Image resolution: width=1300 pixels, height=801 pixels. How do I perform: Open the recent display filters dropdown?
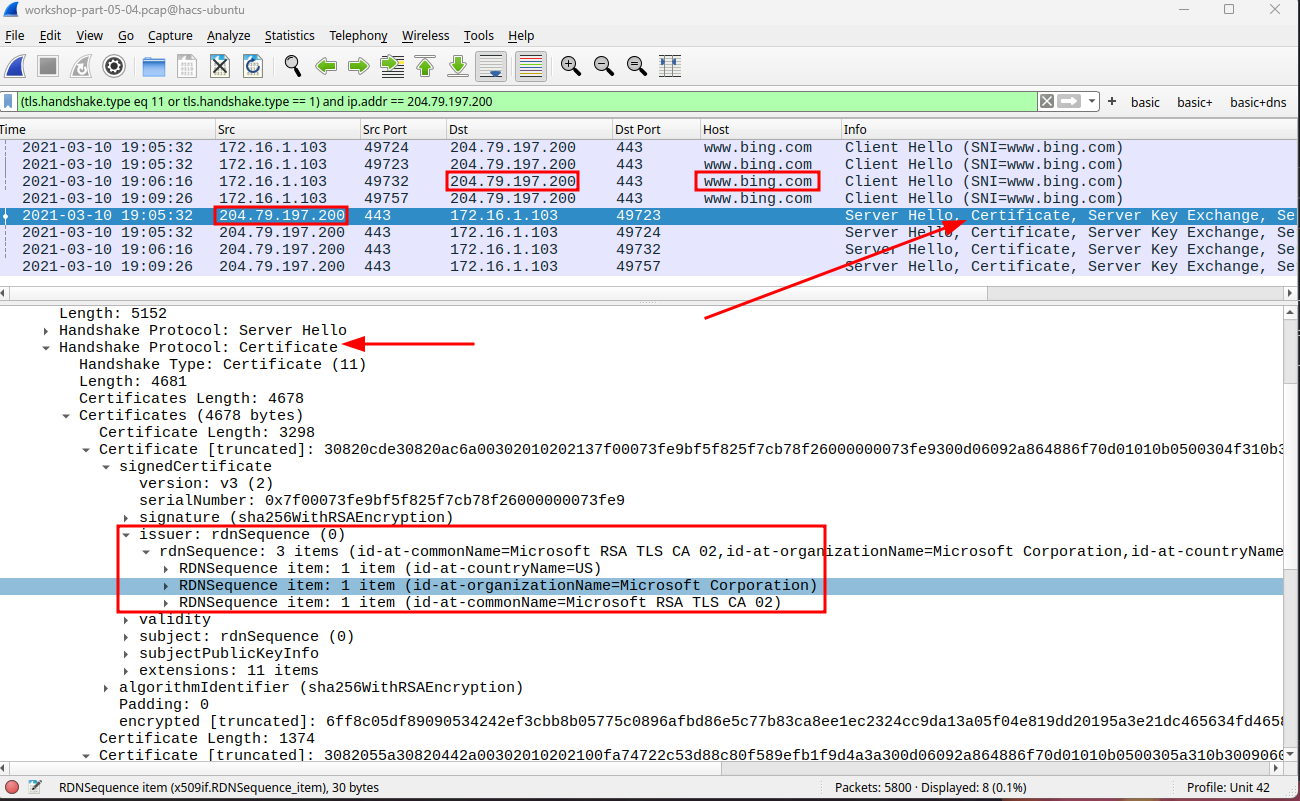1092,102
